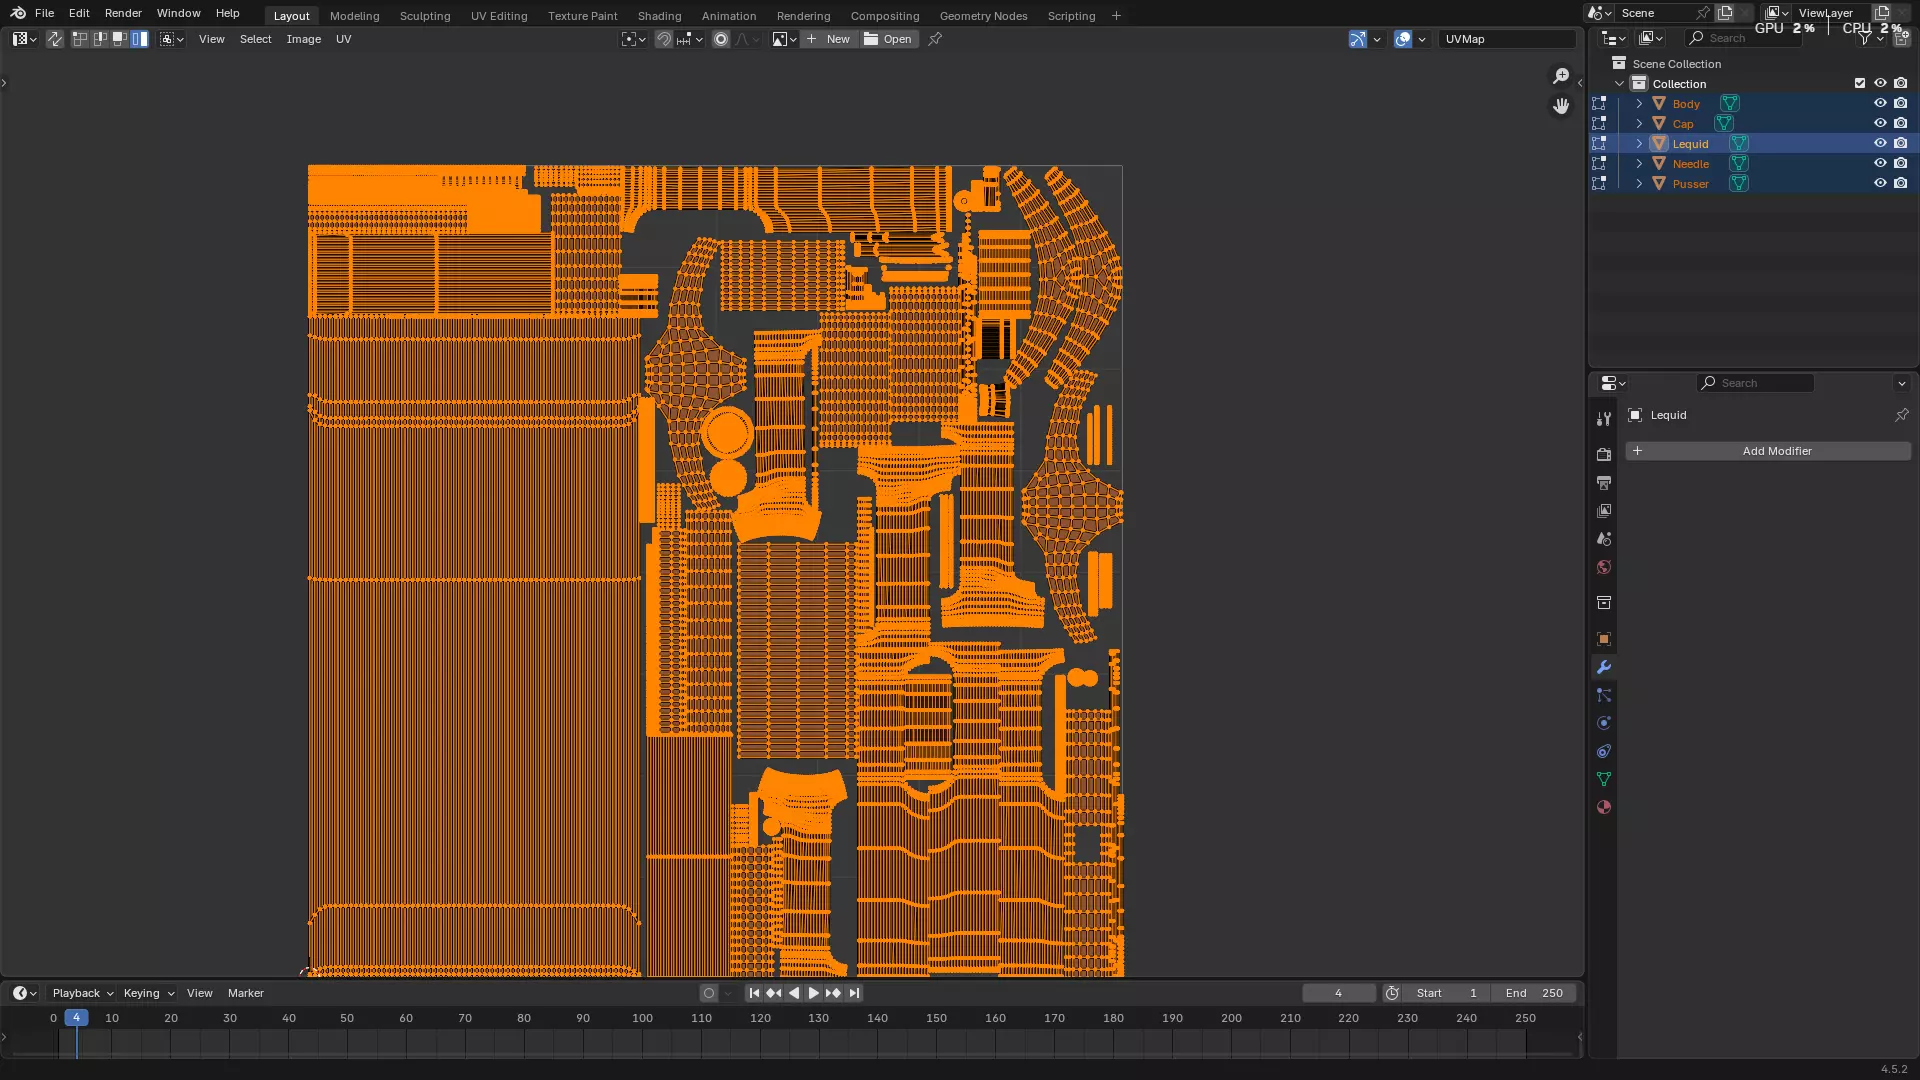Open the Physics properties icon
Viewport: 1920px width, 1080px height.
(1604, 723)
